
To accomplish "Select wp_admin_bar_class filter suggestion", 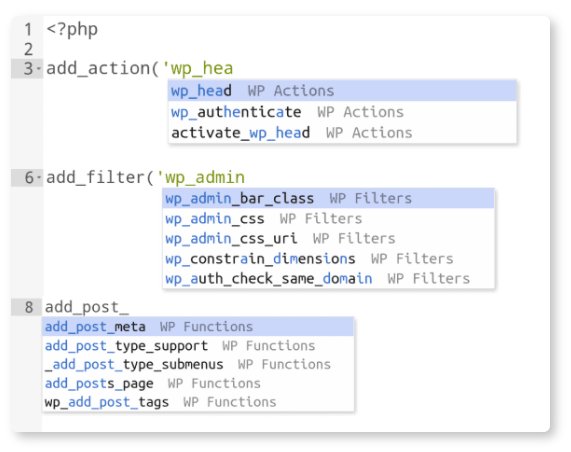I will pyautogui.click(x=328, y=199).
